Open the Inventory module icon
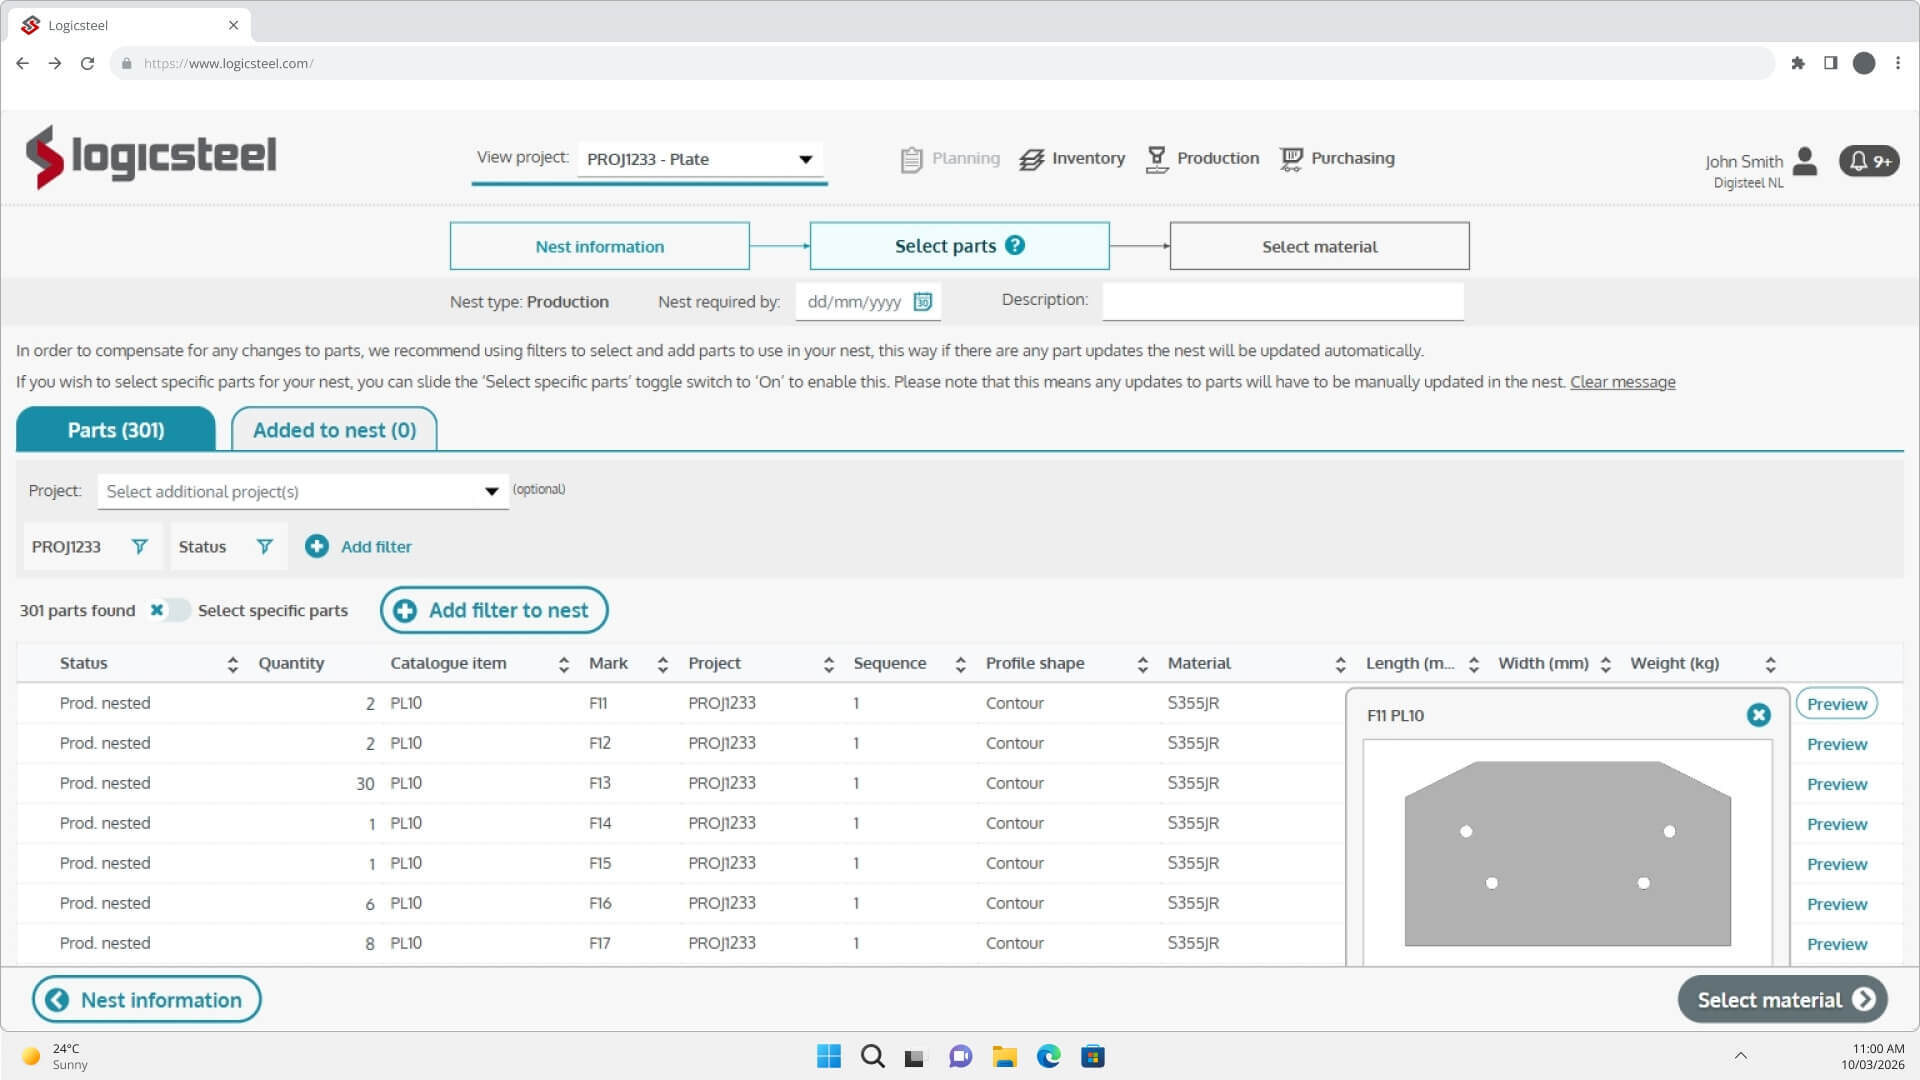The height and width of the screenshot is (1080, 1920). click(x=1031, y=159)
